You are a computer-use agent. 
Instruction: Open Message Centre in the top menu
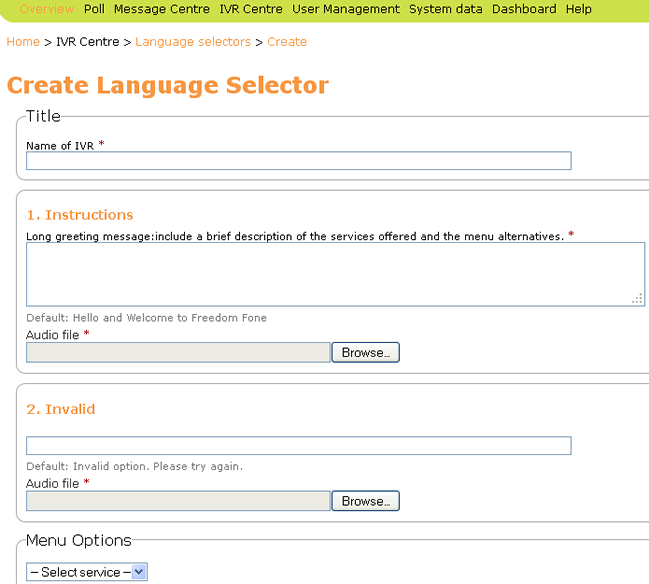click(x=162, y=9)
